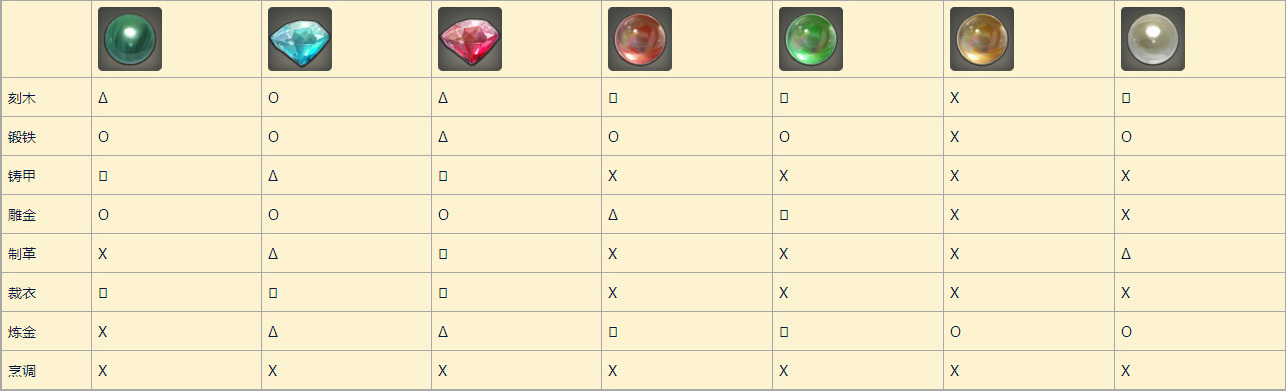Click the dark green orb icon
This screenshot has height=391, width=1286.
[x=130, y=39]
